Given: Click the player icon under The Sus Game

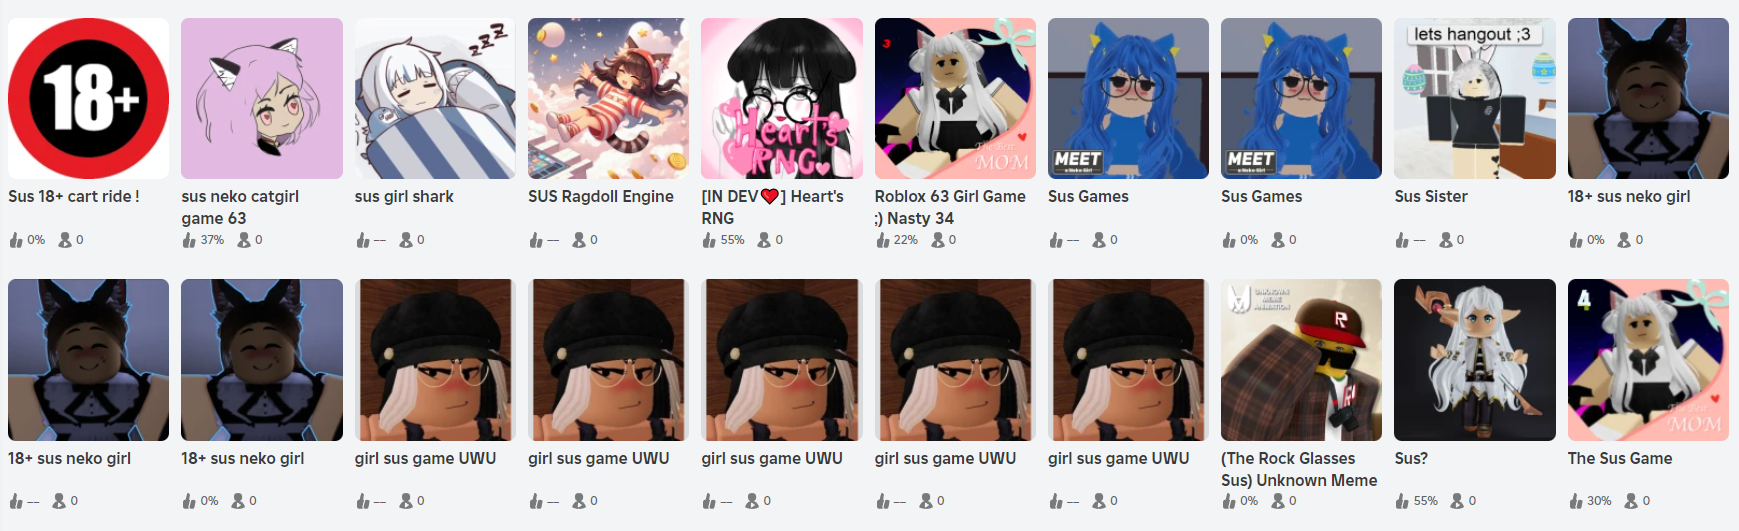Looking at the screenshot, I should [1631, 501].
